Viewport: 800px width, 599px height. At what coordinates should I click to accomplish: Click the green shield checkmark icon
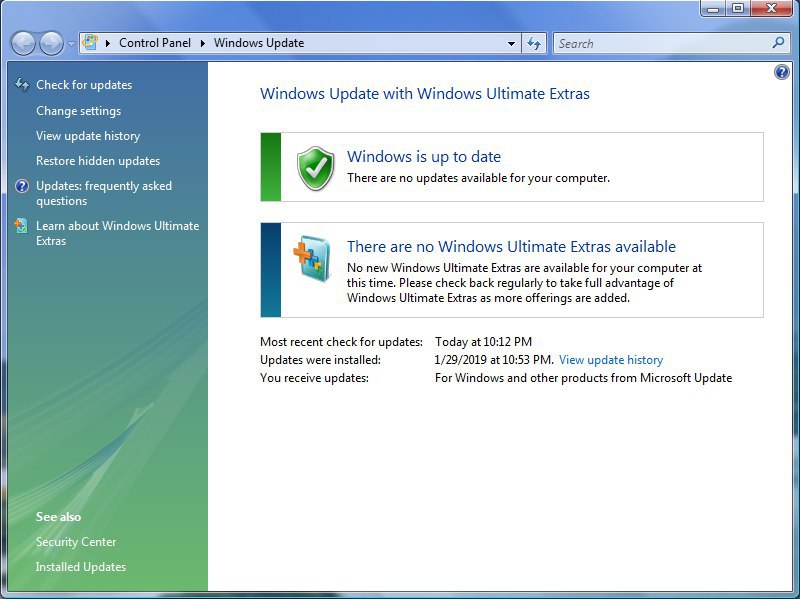click(316, 168)
